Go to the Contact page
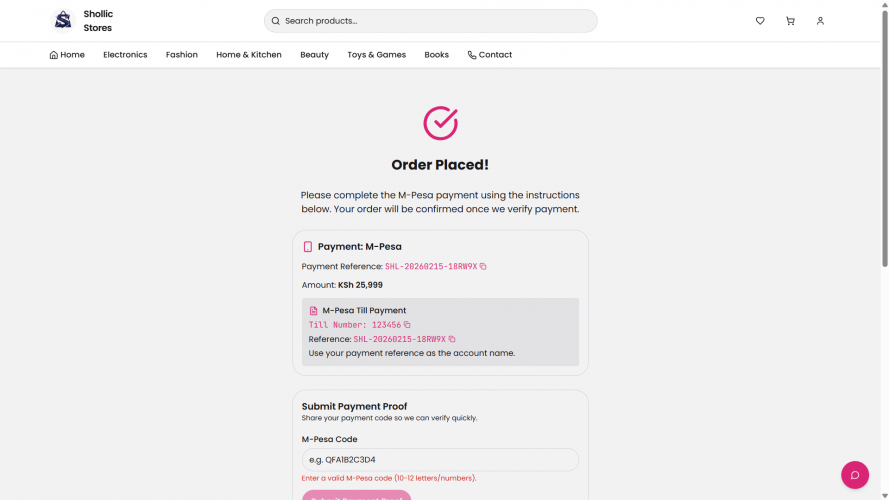Viewport: 889px width, 500px height. [490, 55]
